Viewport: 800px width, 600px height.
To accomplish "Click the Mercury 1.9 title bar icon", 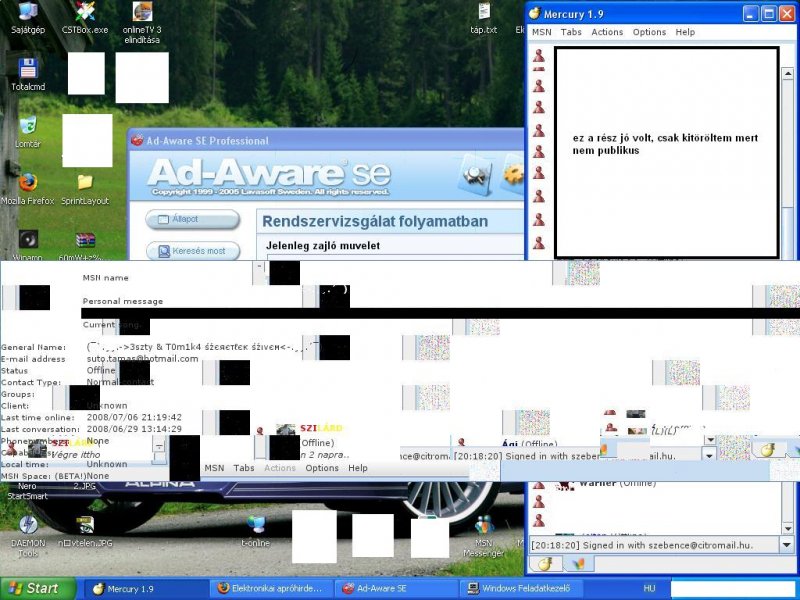I will [534, 14].
